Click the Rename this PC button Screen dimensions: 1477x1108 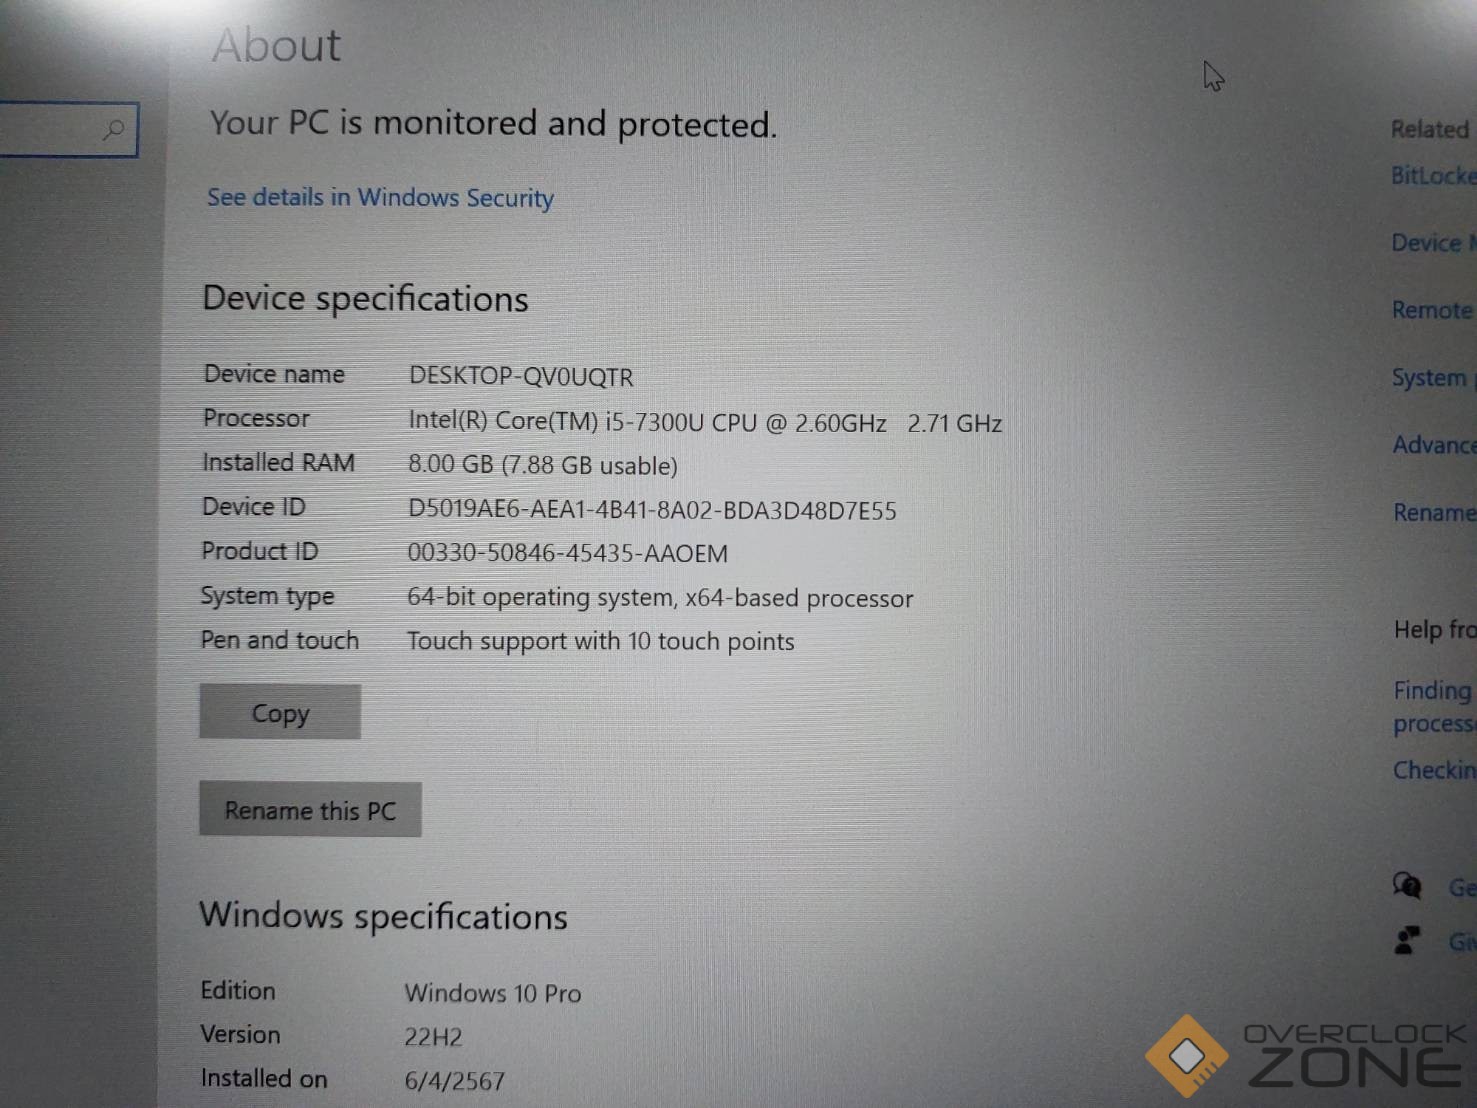click(310, 809)
